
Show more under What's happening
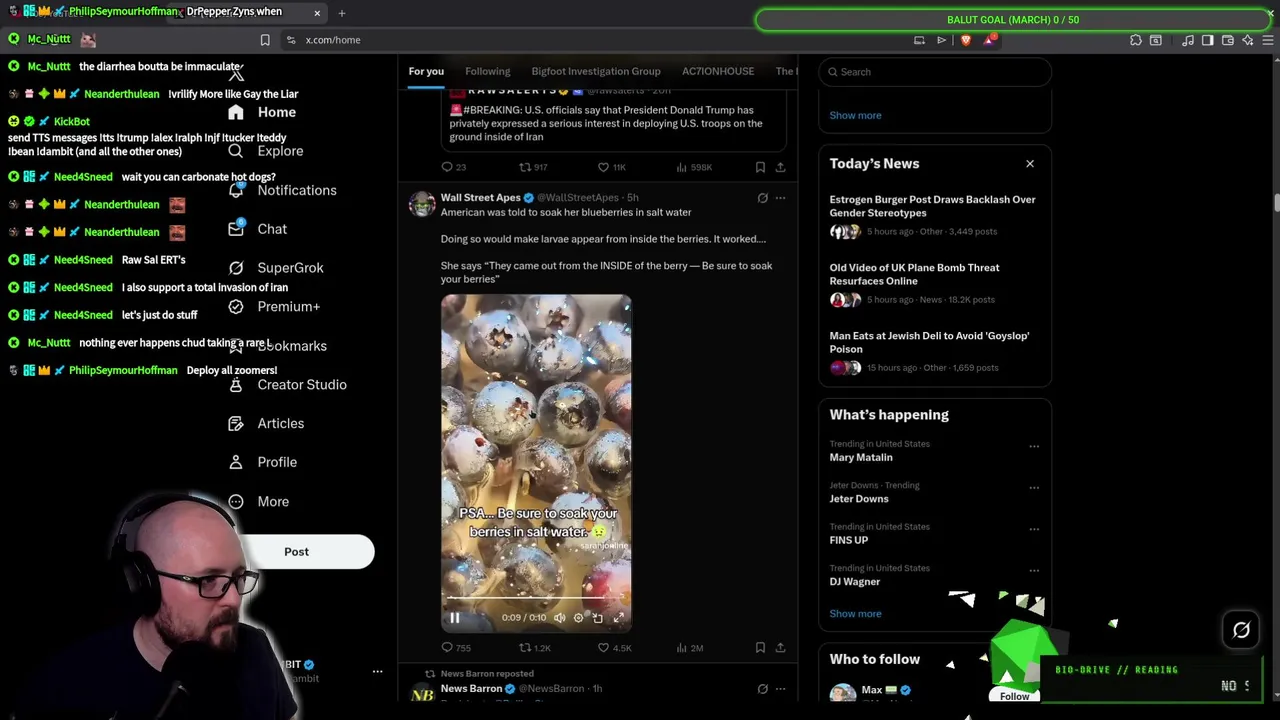[x=855, y=614]
